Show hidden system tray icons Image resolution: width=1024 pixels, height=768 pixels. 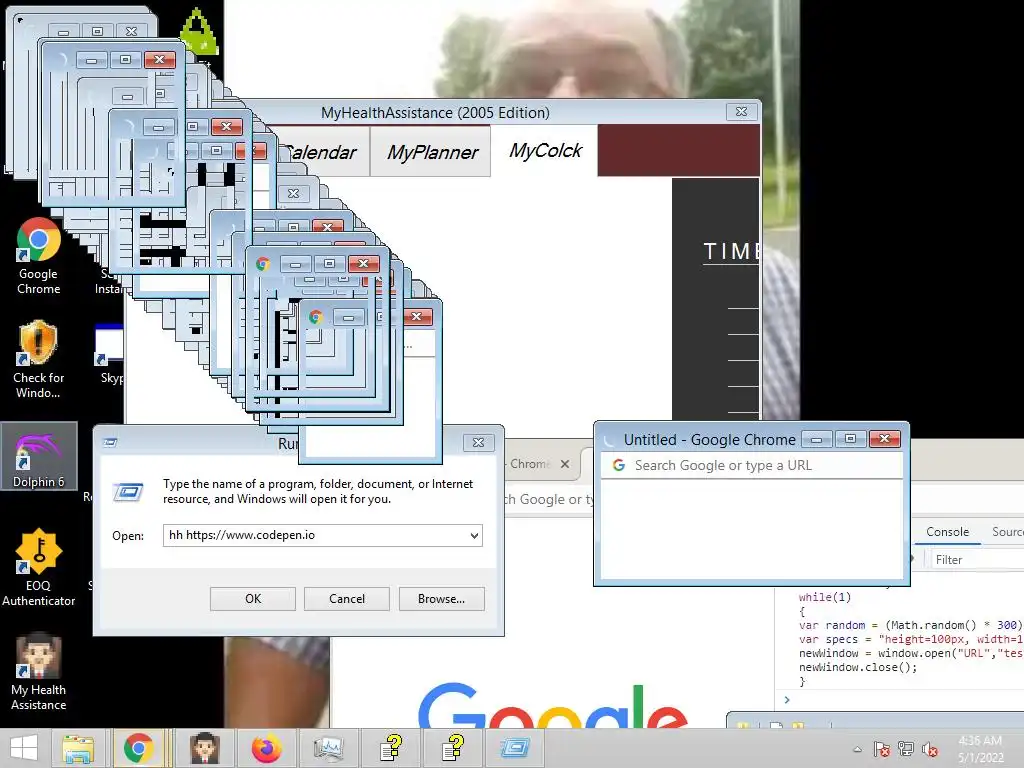(x=857, y=749)
